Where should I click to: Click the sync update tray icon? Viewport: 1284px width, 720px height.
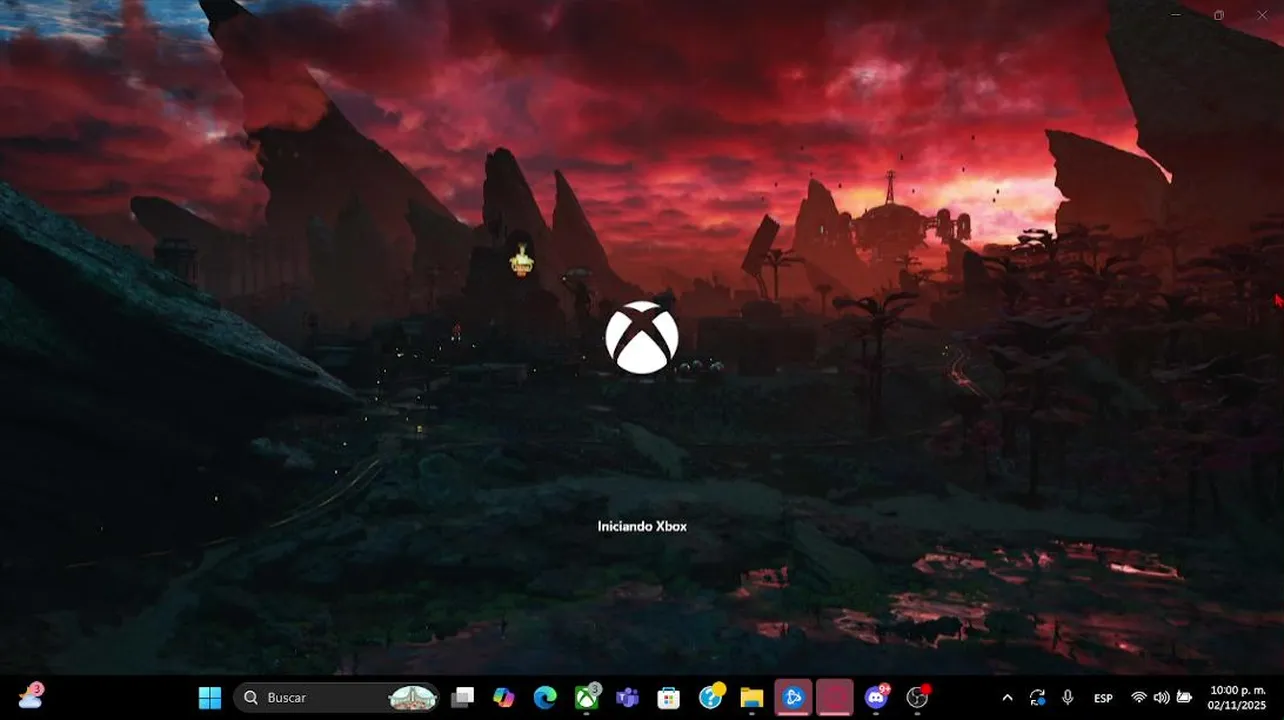point(1037,697)
